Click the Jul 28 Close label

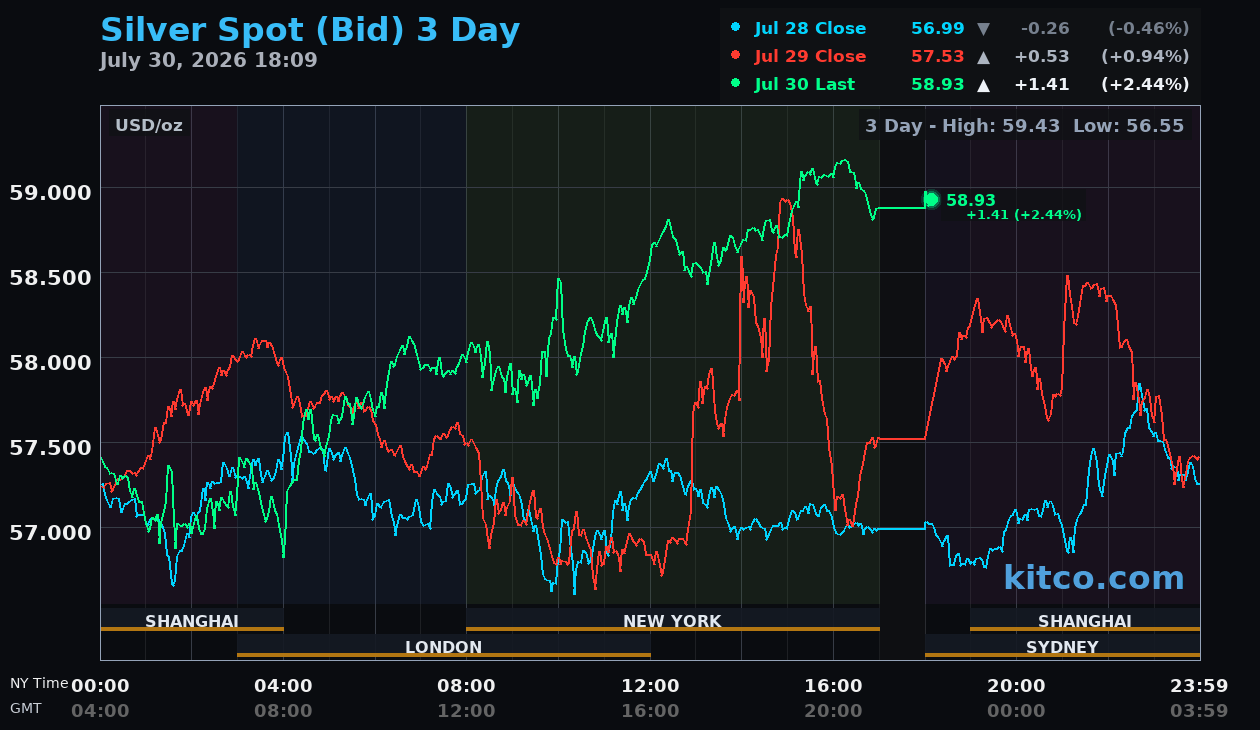[810, 28]
